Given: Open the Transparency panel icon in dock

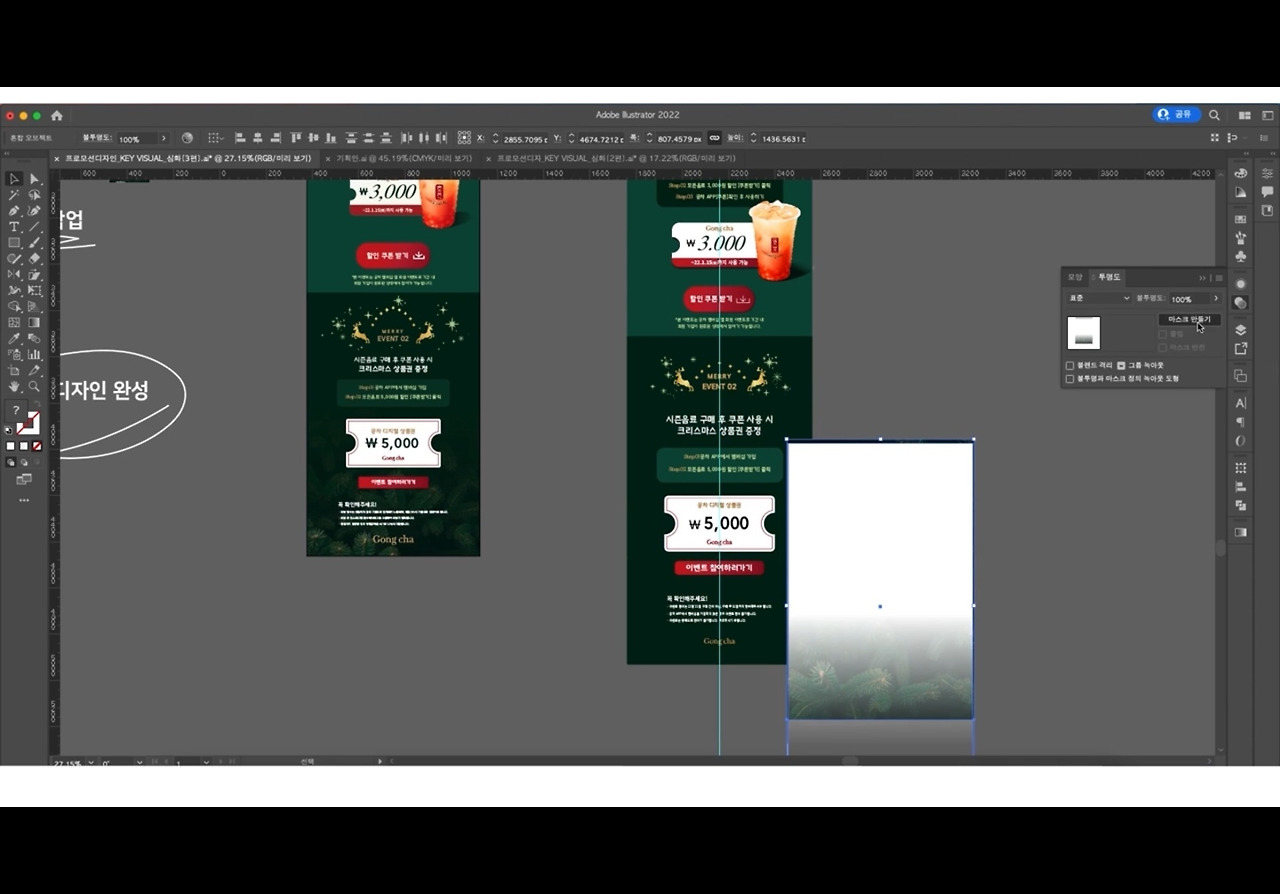Looking at the screenshot, I should [x=1241, y=303].
